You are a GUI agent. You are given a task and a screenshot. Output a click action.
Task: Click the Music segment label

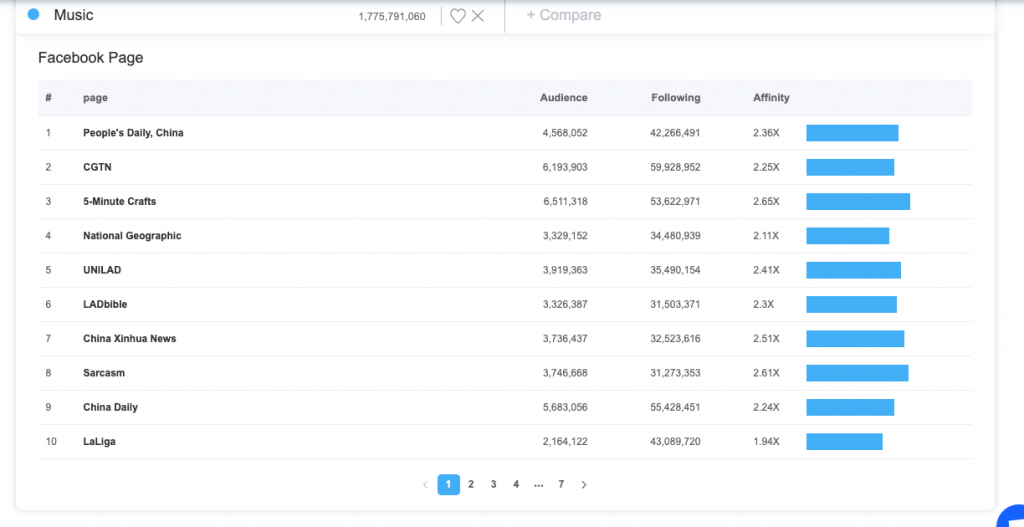tap(74, 15)
